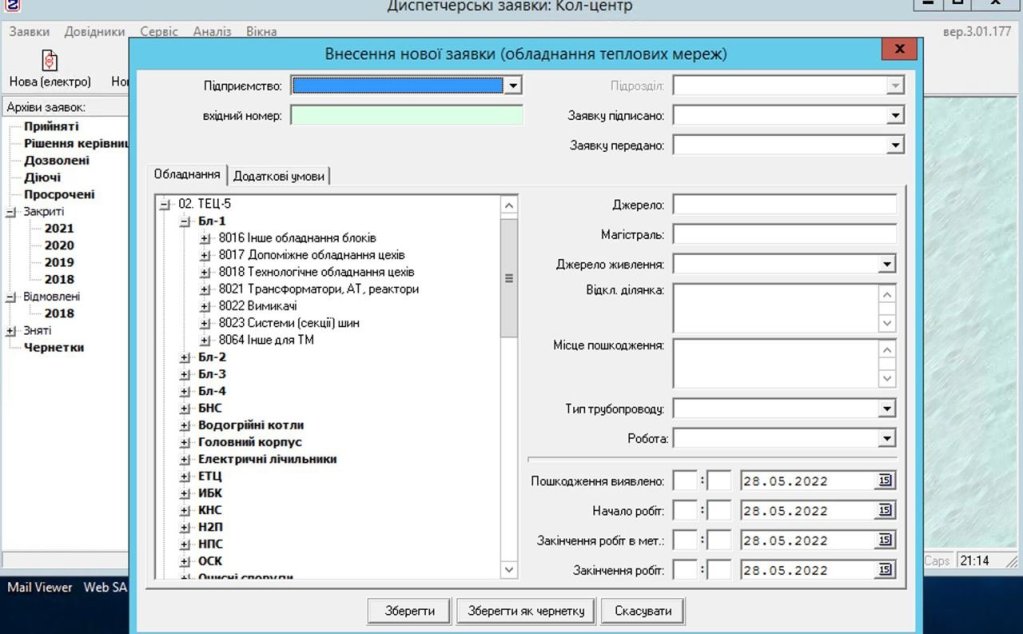Image resolution: width=1023 pixels, height=634 pixels.
Task: Select Чернетки in the archive tree
Action: click(54, 347)
